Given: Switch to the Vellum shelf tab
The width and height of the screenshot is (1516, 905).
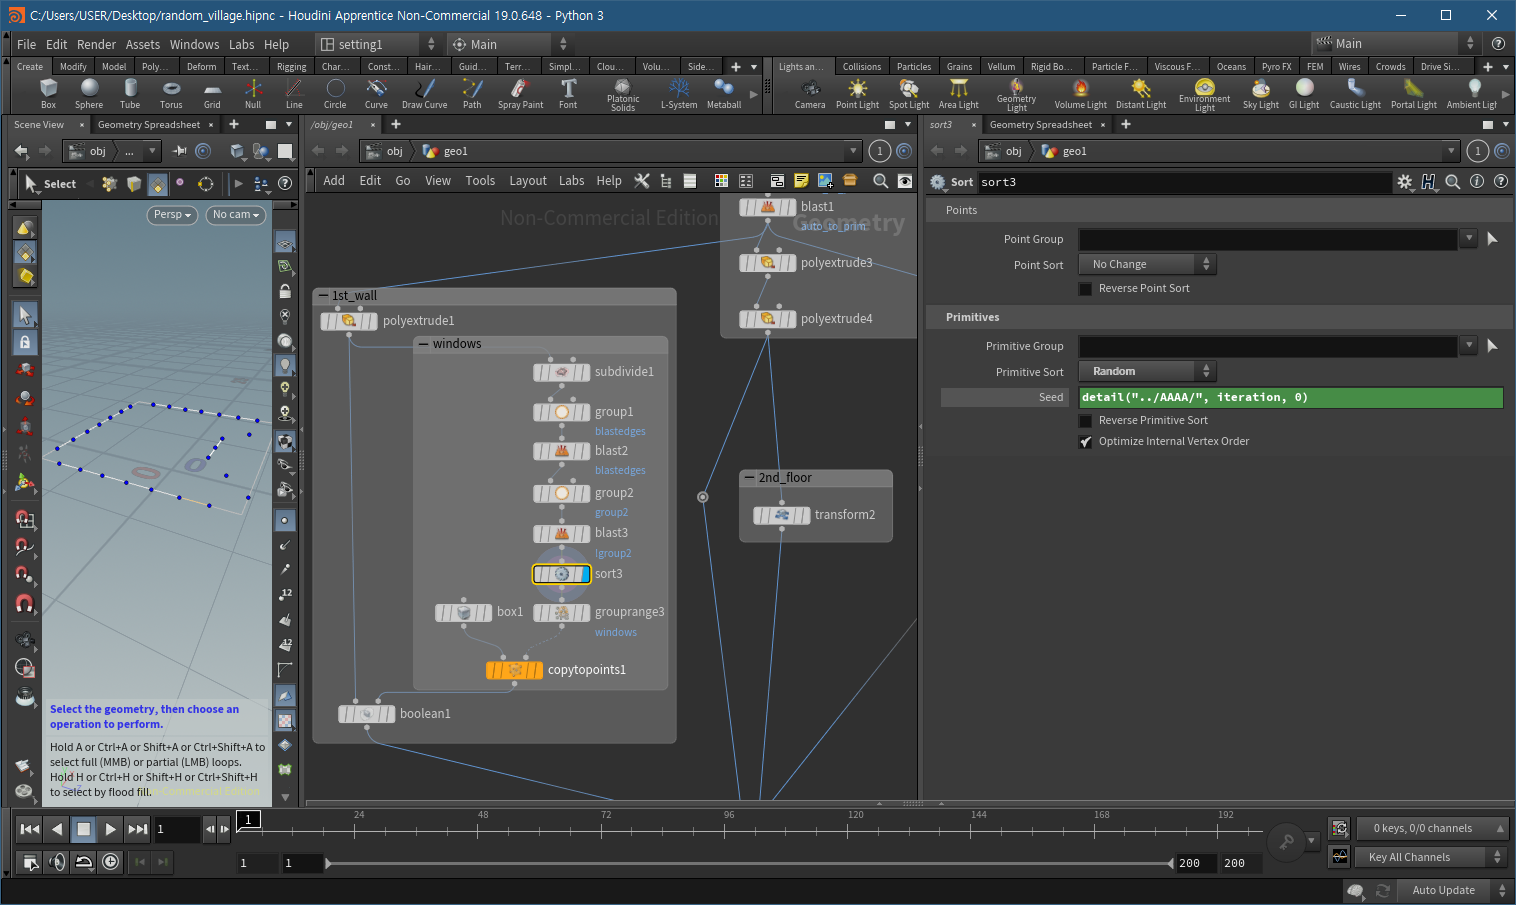Looking at the screenshot, I should pos(1001,67).
